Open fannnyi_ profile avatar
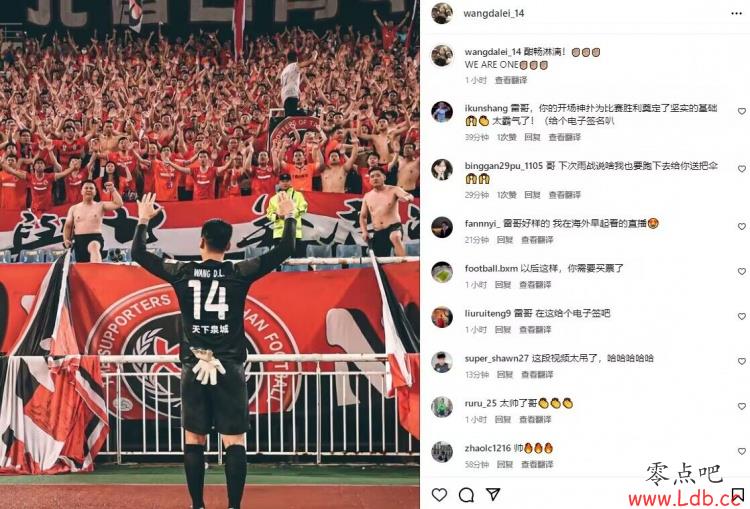Viewport: 750px width, 509px height. (x=442, y=227)
